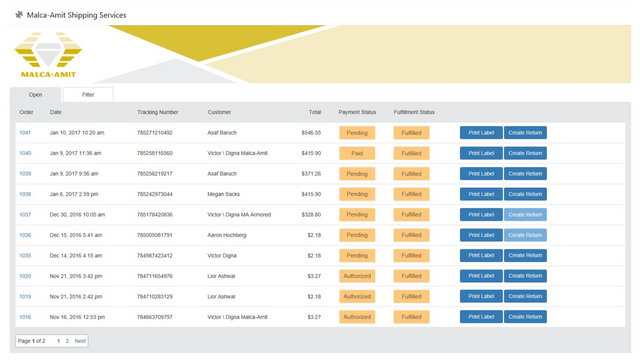Print Label for order 1036
This screenshot has width=640, height=360.
(481, 235)
